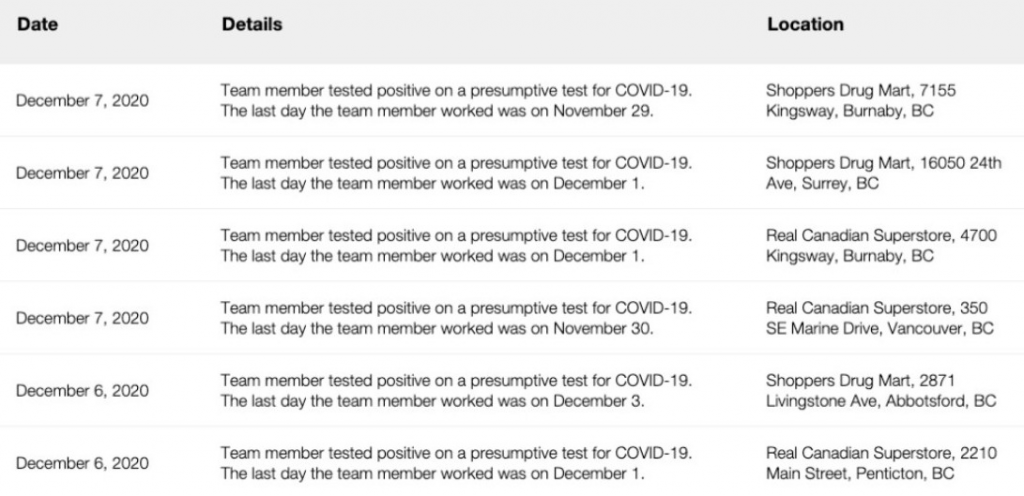Click the details text mentioning November 29
1024x496 pixels.
point(456,100)
